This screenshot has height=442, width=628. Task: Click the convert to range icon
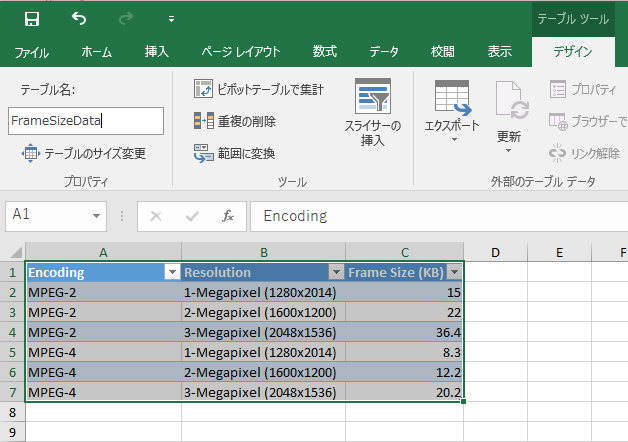coord(203,153)
